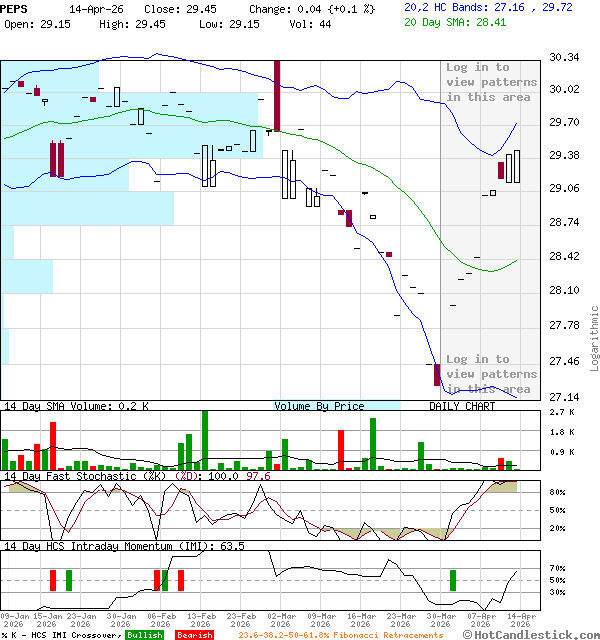Select the Volume By Price label

(320, 407)
